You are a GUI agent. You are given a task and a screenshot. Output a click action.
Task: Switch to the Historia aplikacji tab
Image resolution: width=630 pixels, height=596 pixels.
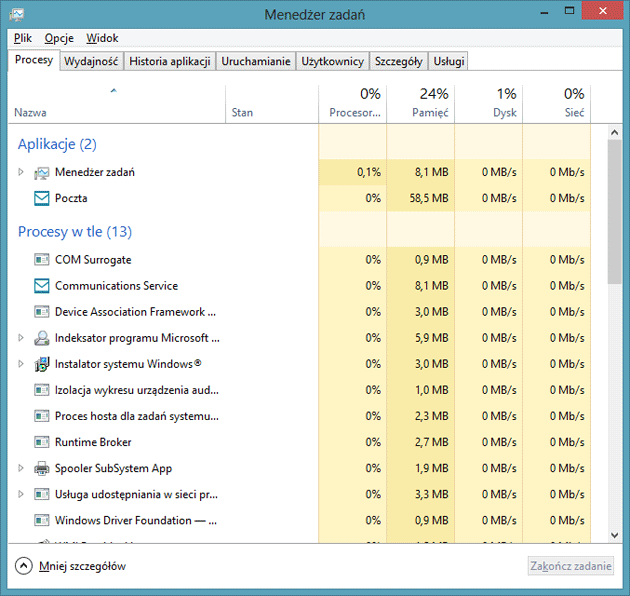[170, 61]
